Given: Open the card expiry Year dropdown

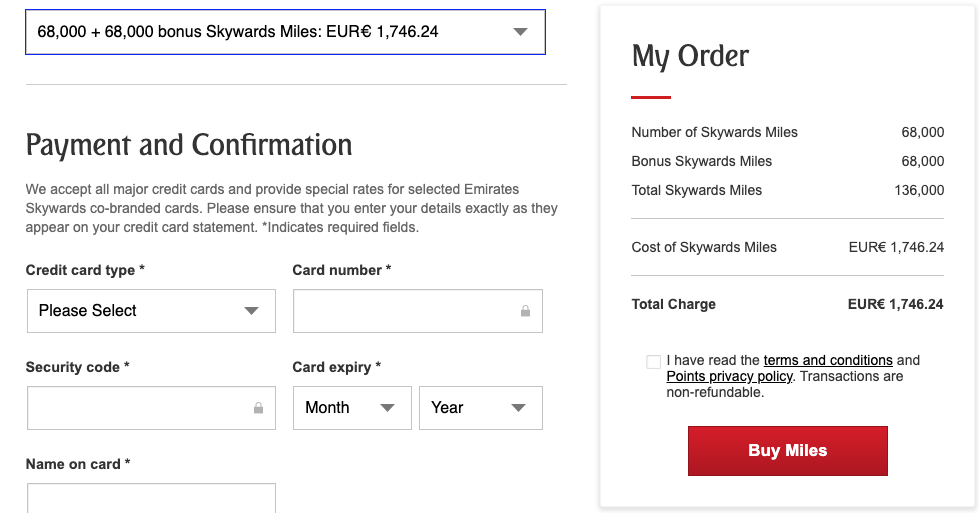Looking at the screenshot, I should click(x=481, y=408).
